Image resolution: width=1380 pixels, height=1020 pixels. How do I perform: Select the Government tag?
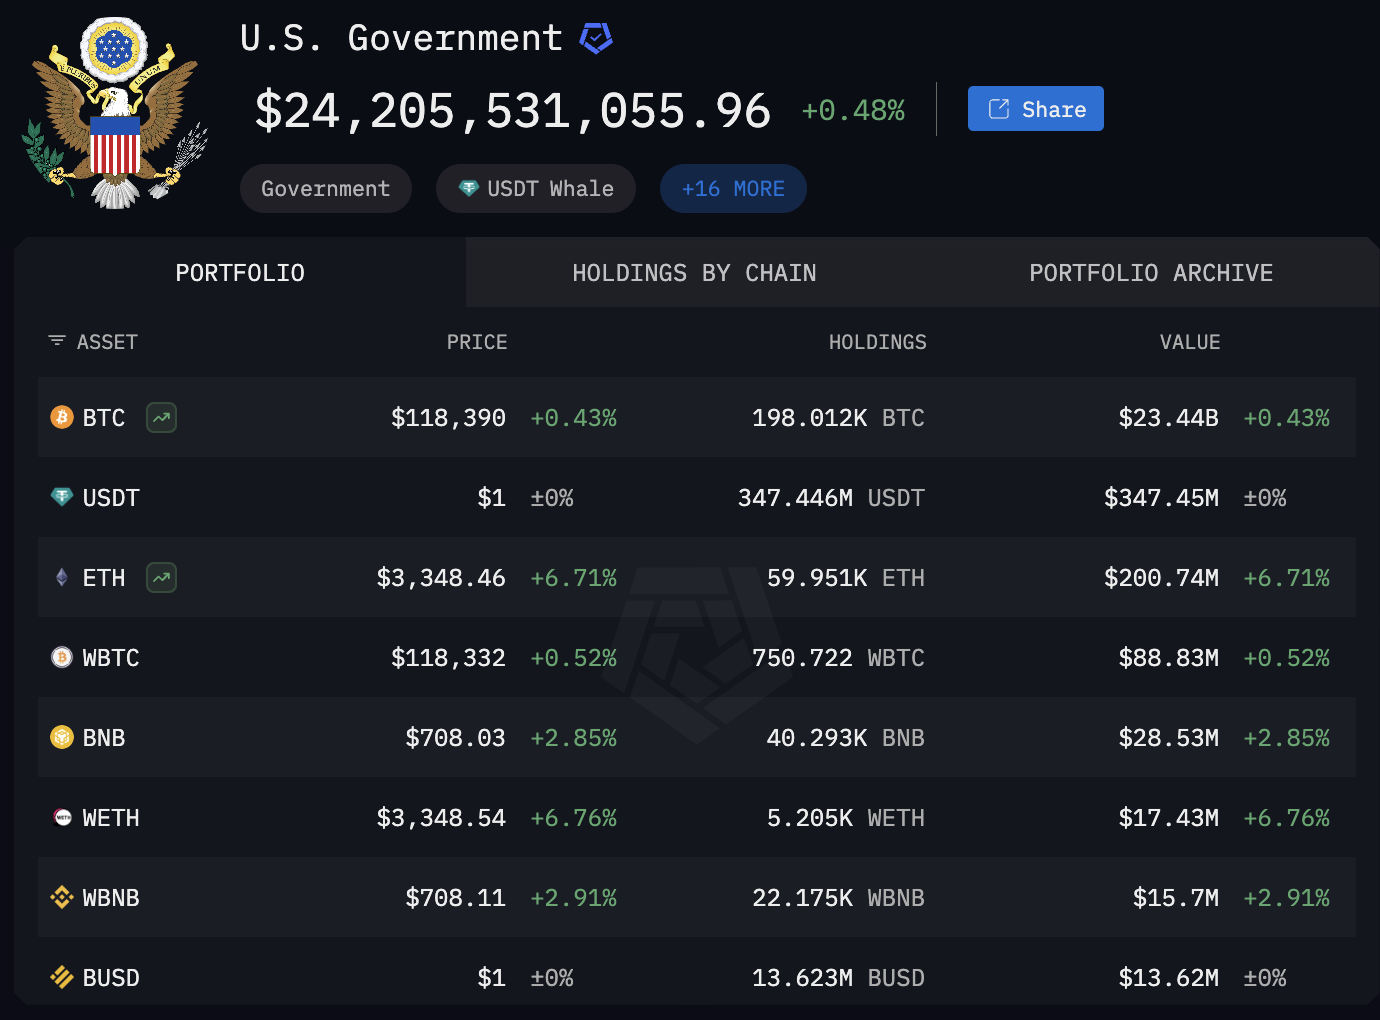[x=326, y=189]
